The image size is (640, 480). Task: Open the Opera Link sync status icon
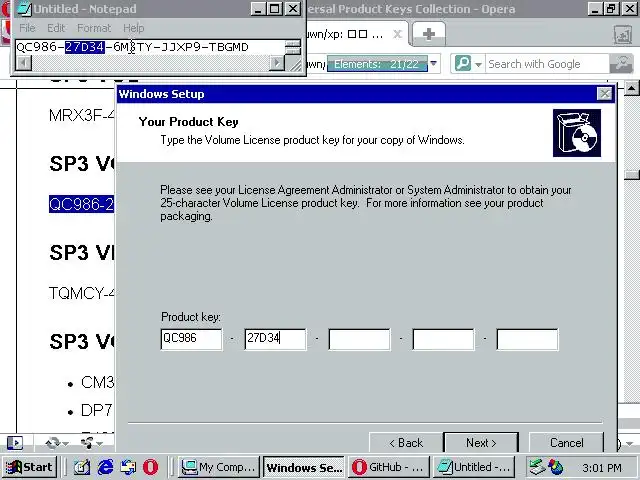[53, 443]
